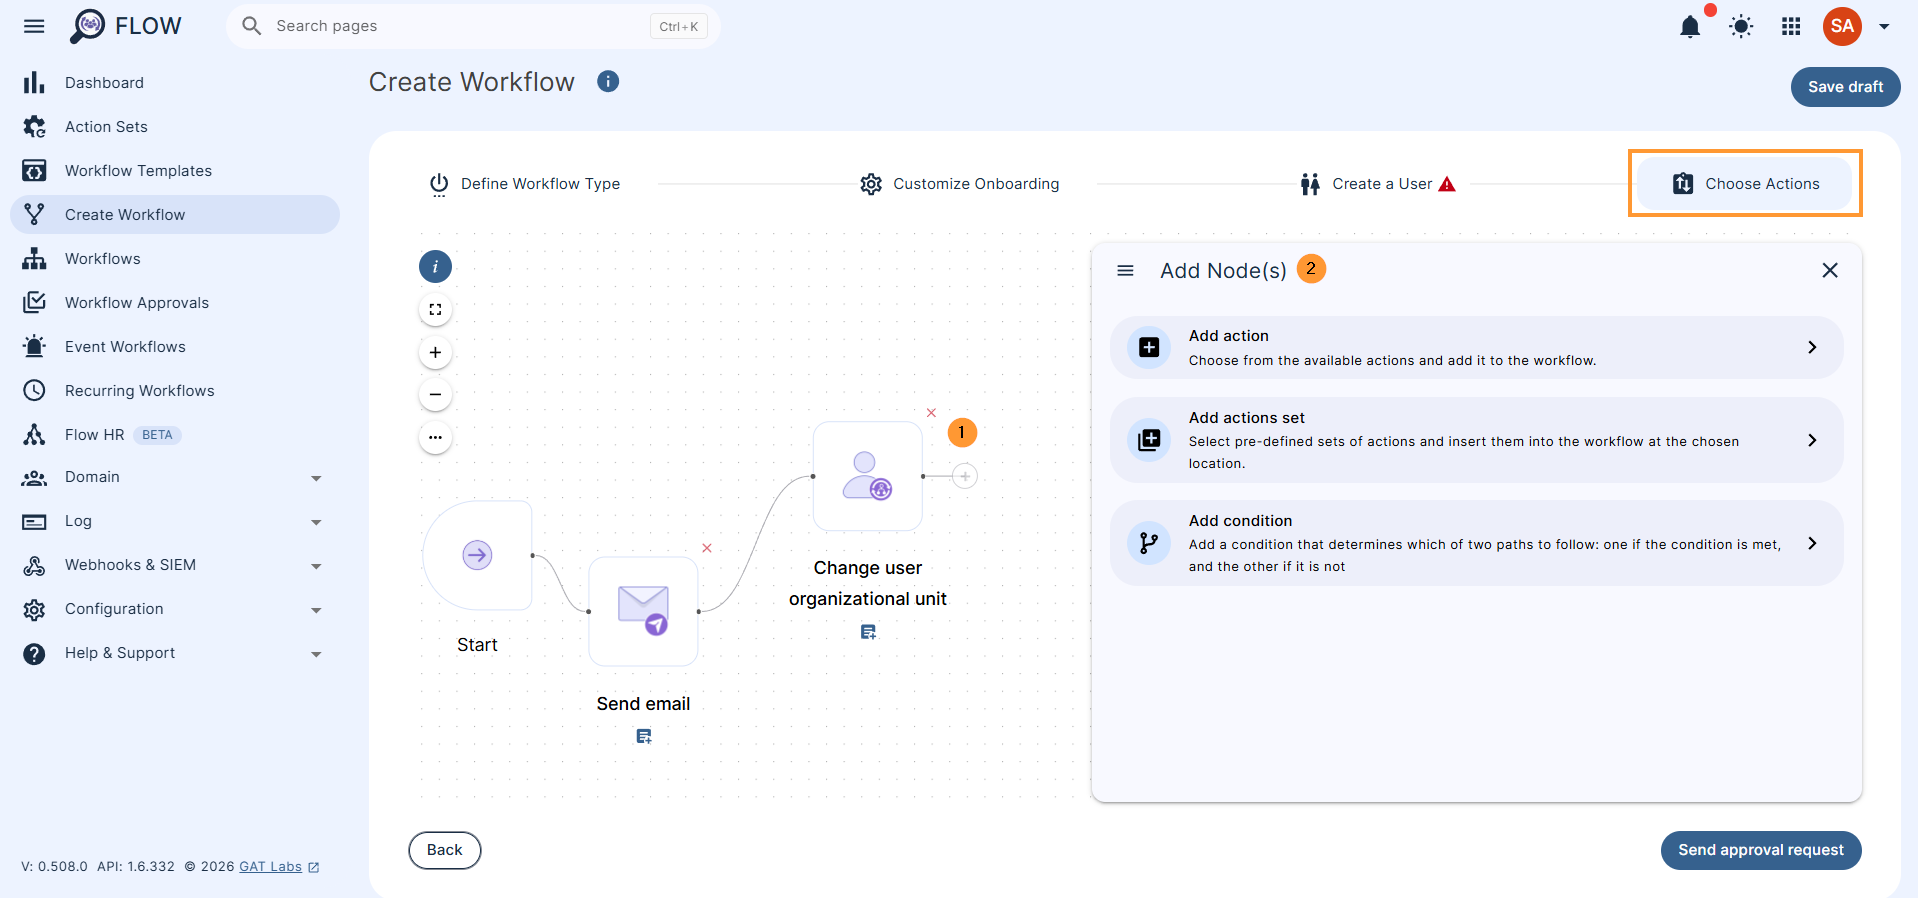Open Workflow Templates in the sidebar
This screenshot has width=1918, height=898.
pyautogui.click(x=175, y=171)
